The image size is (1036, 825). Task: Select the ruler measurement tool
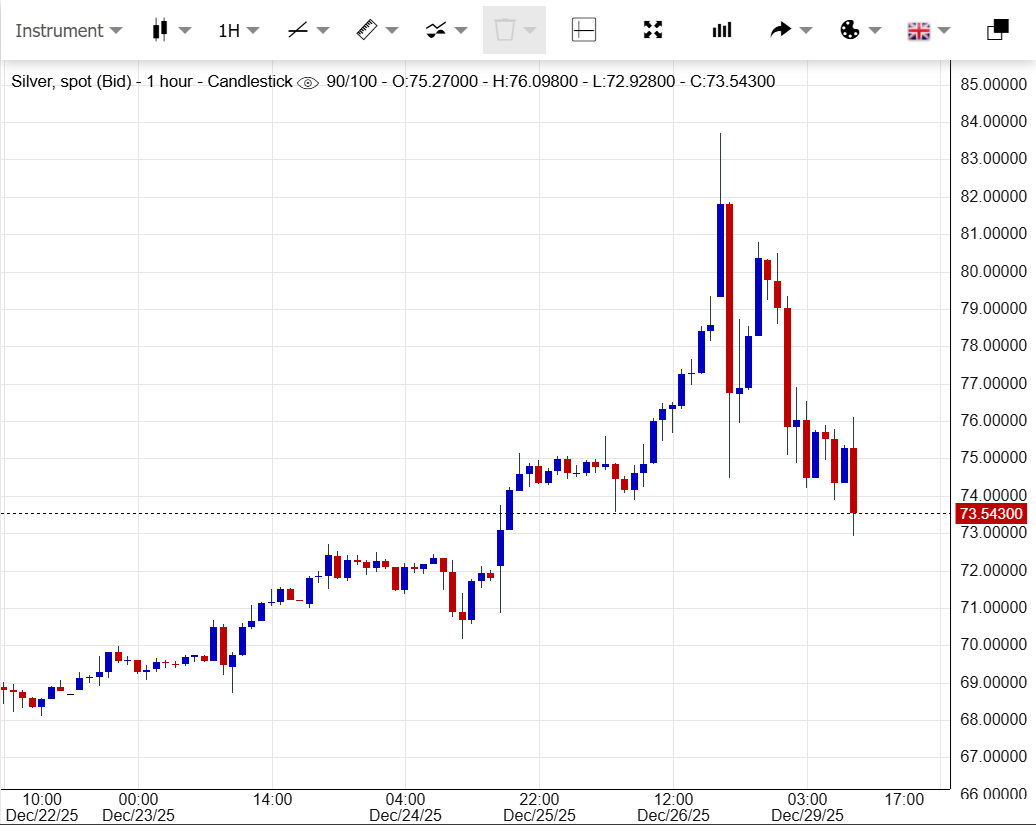coord(366,30)
